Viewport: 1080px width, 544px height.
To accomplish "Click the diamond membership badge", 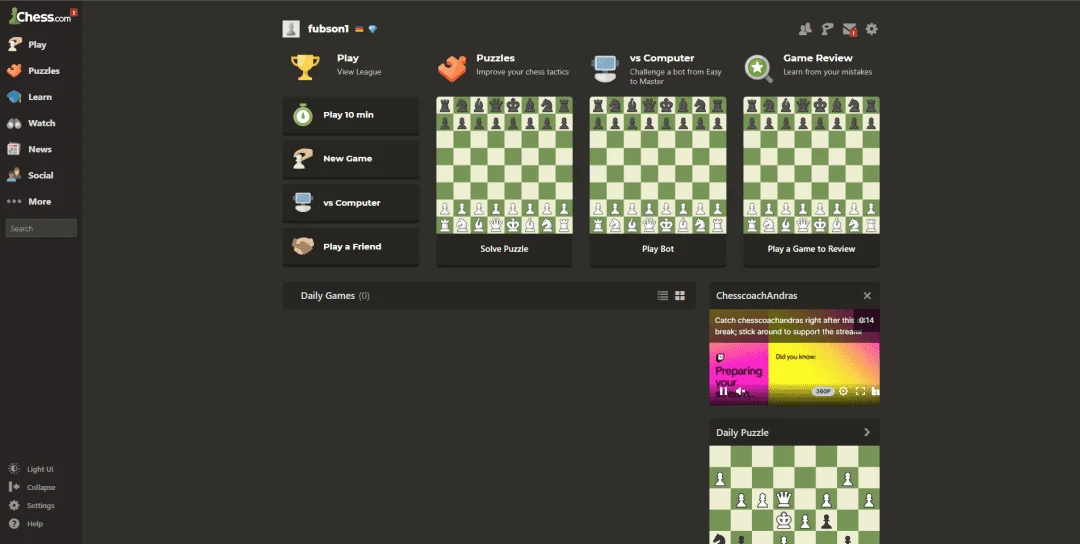I will (x=373, y=29).
